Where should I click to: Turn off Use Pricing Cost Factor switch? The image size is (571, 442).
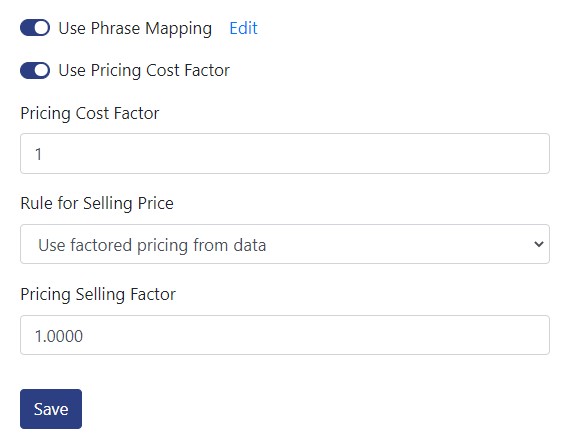pos(35,70)
